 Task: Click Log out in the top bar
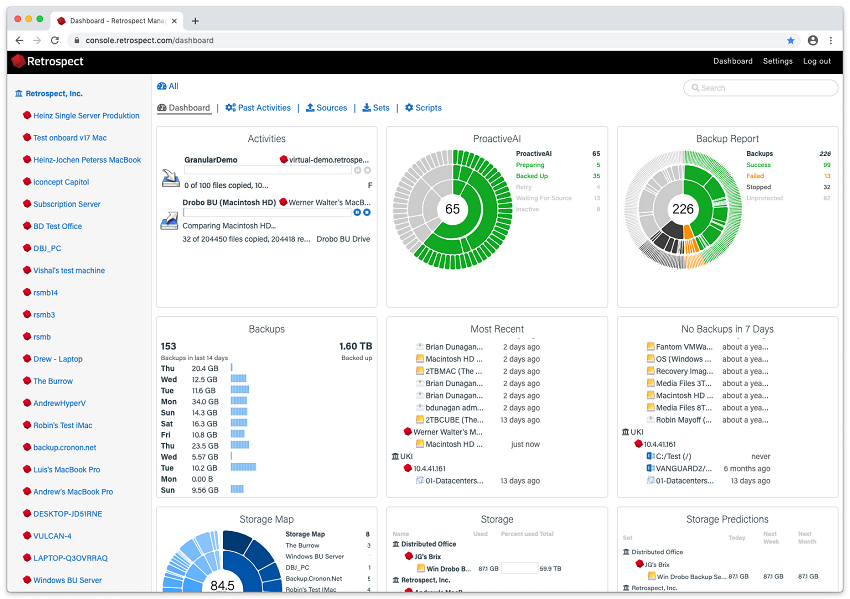pos(817,61)
